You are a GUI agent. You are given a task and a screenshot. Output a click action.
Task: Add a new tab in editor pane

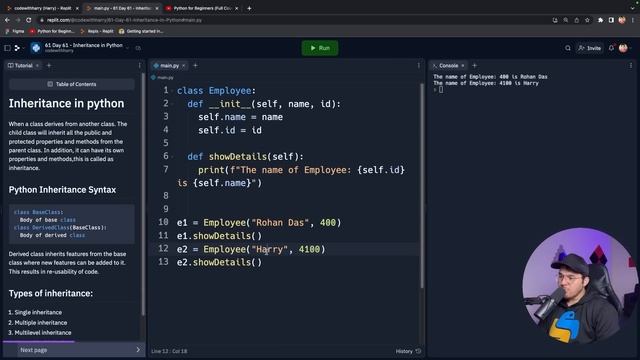pos(195,65)
